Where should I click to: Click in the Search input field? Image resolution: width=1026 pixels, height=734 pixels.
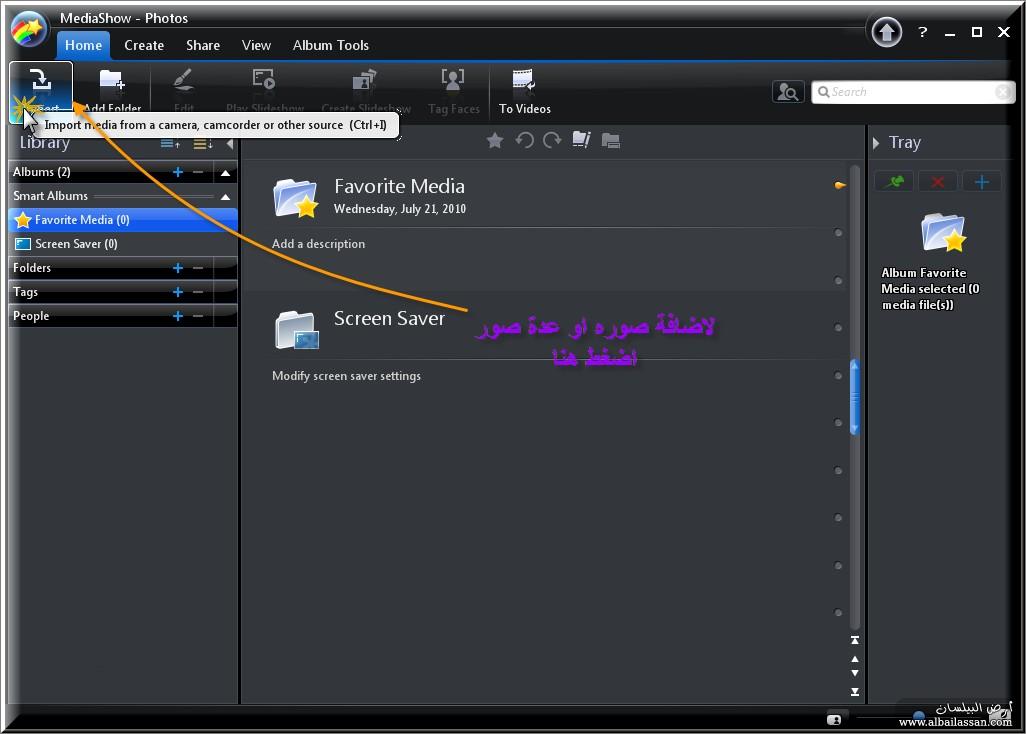click(913, 92)
